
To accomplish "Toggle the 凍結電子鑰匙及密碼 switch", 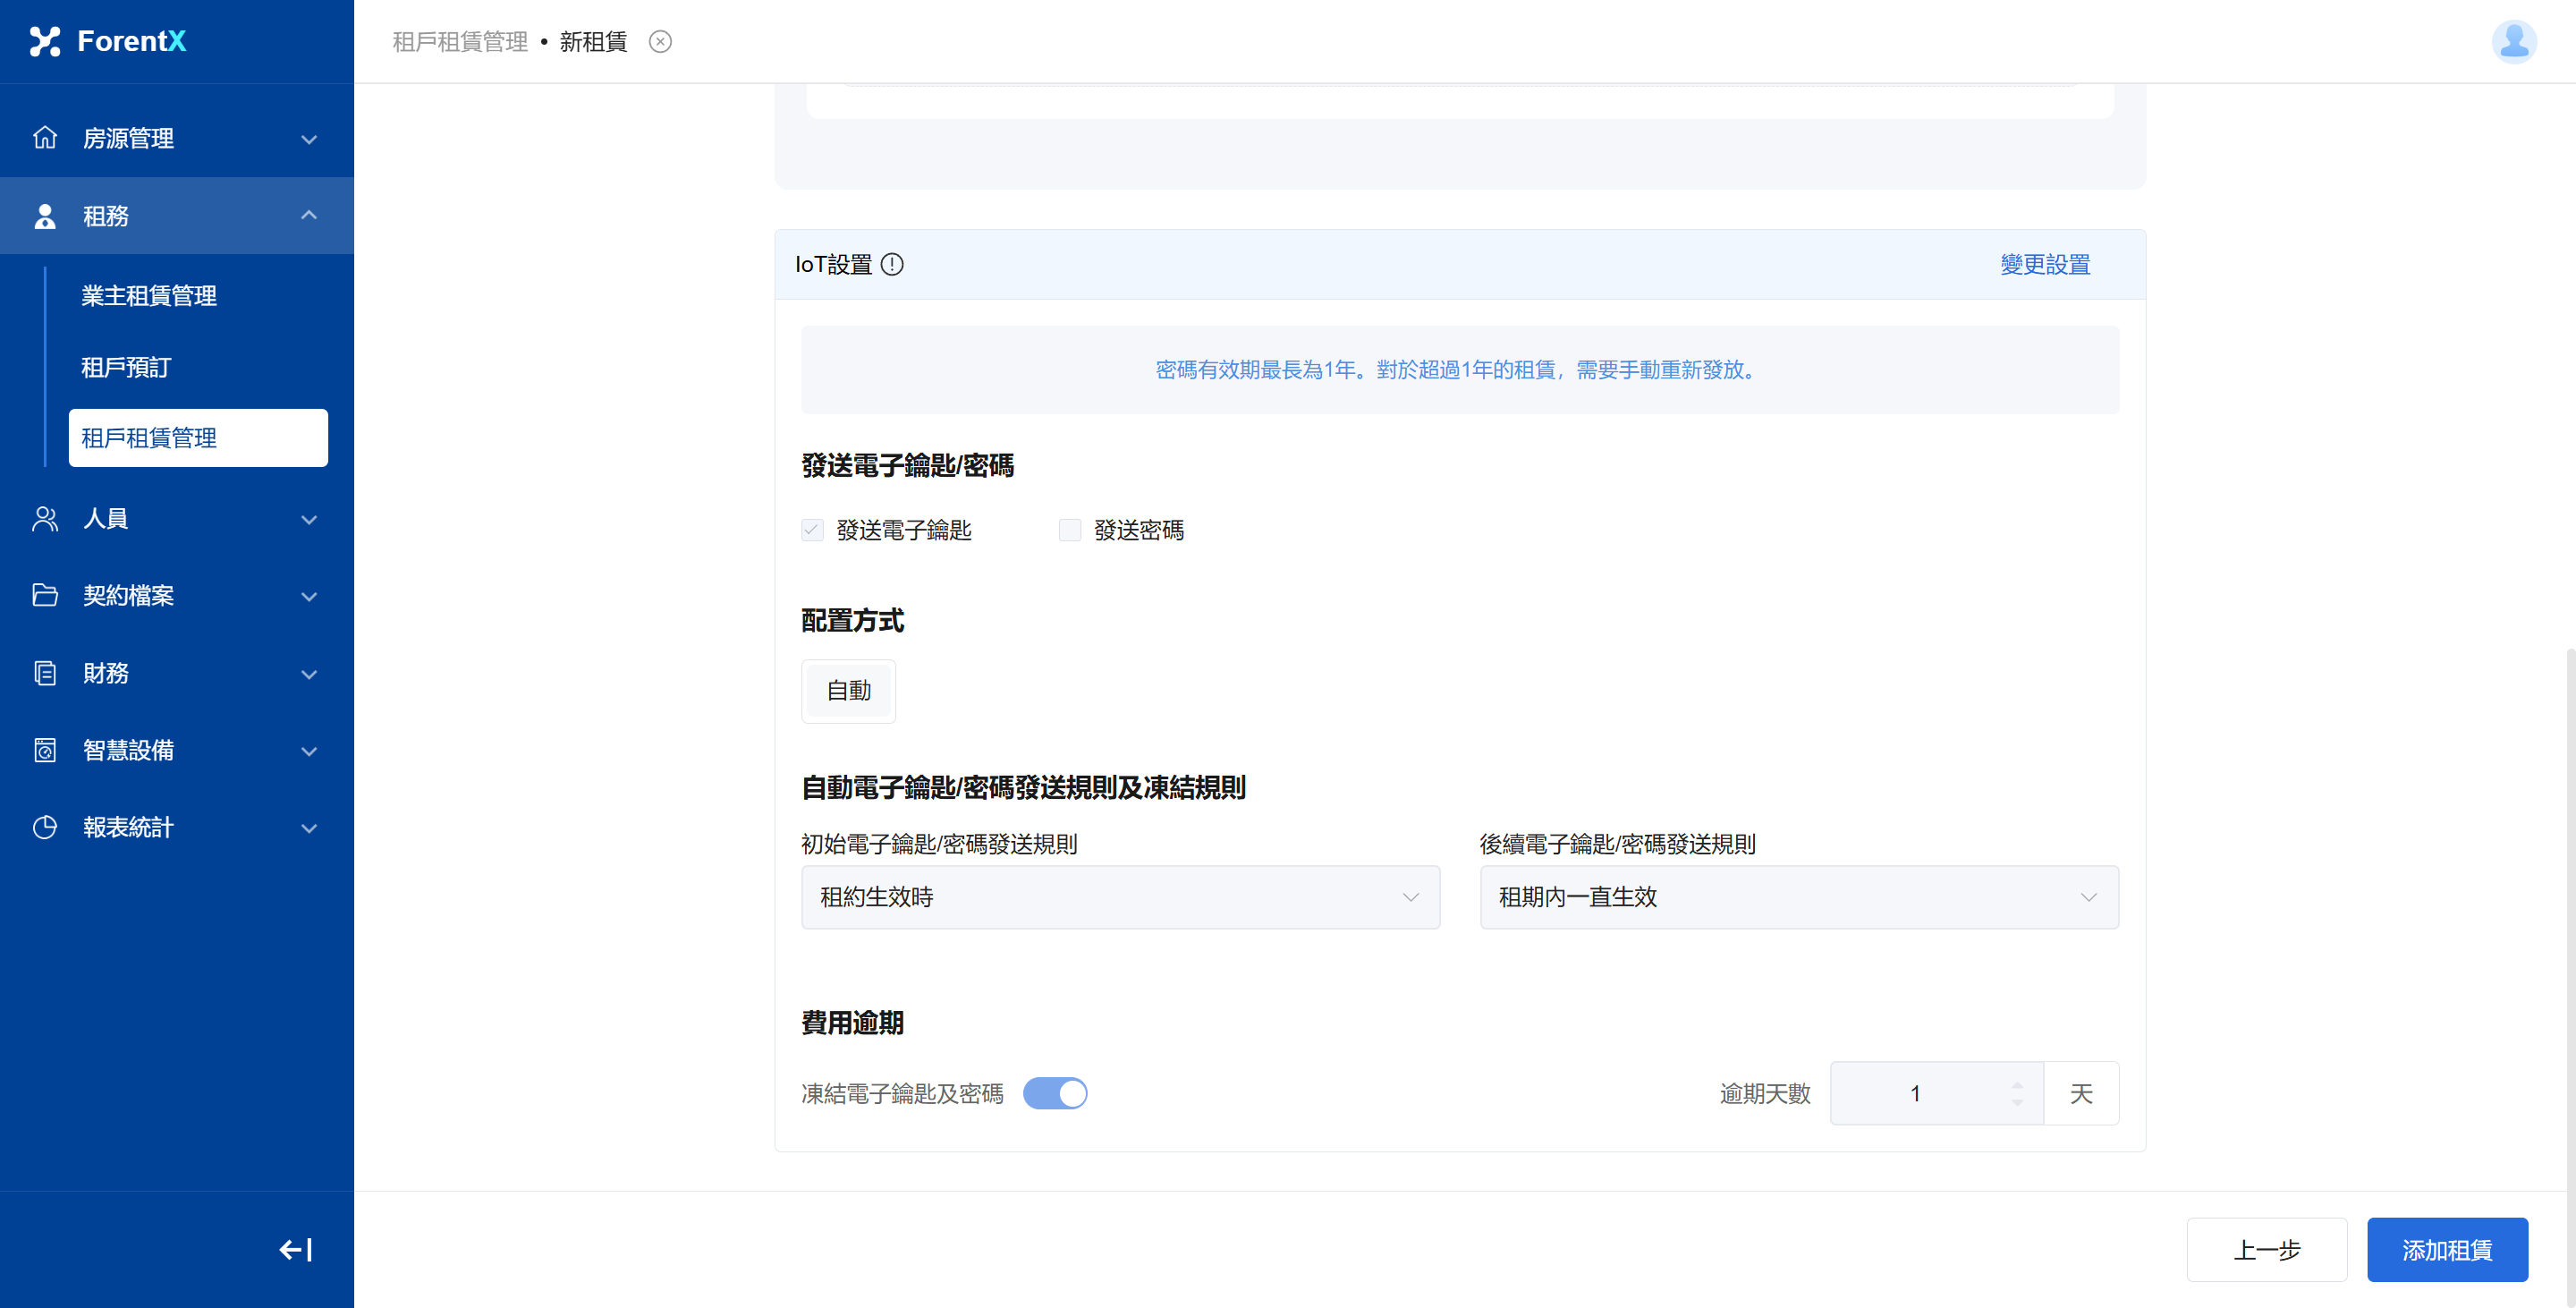I will [x=1055, y=1093].
